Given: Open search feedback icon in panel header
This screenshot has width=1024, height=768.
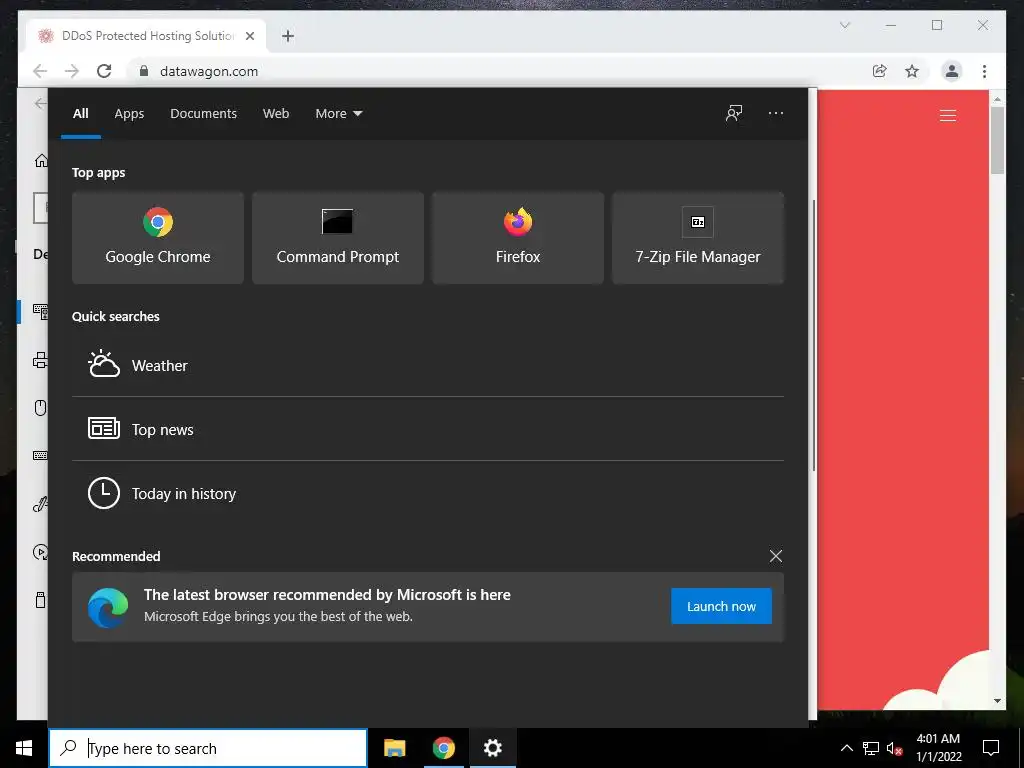Looking at the screenshot, I should coord(734,113).
